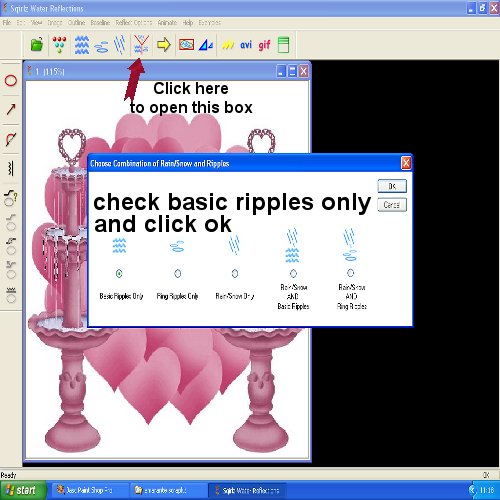Select Rain/Snow AND Ring Ripples option
The height and width of the screenshot is (500, 500).
coord(351,273)
